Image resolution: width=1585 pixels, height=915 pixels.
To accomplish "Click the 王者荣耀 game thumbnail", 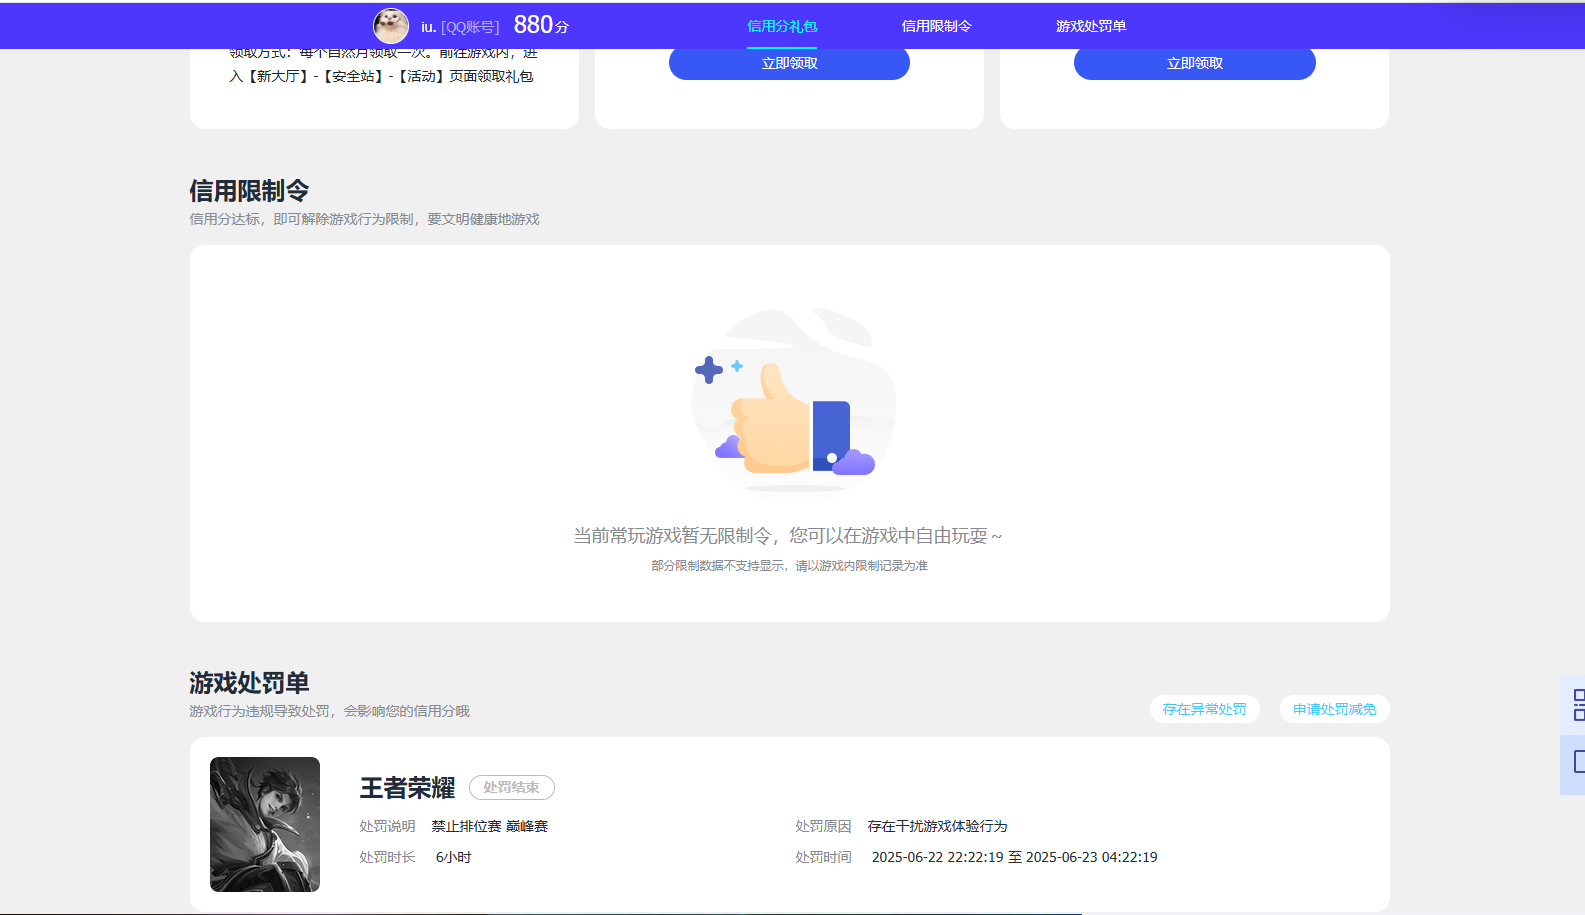I will 265,824.
